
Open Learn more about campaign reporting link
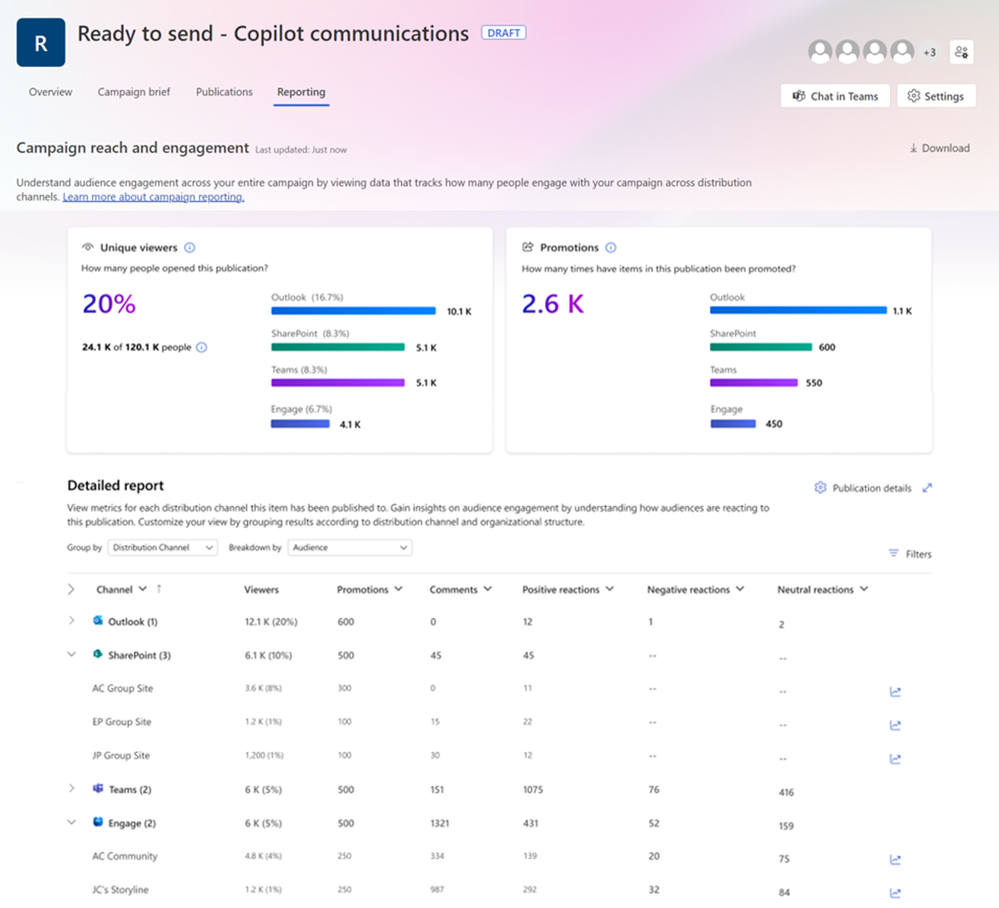pyautogui.click(x=154, y=197)
